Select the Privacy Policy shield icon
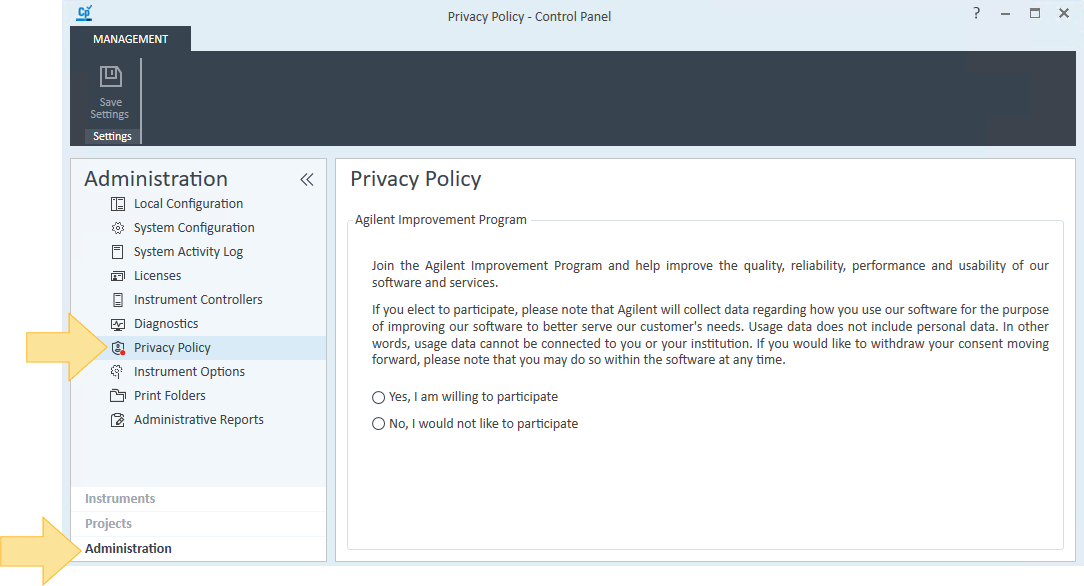Screen dimensions: 1084x586 pyautogui.click(x=118, y=348)
